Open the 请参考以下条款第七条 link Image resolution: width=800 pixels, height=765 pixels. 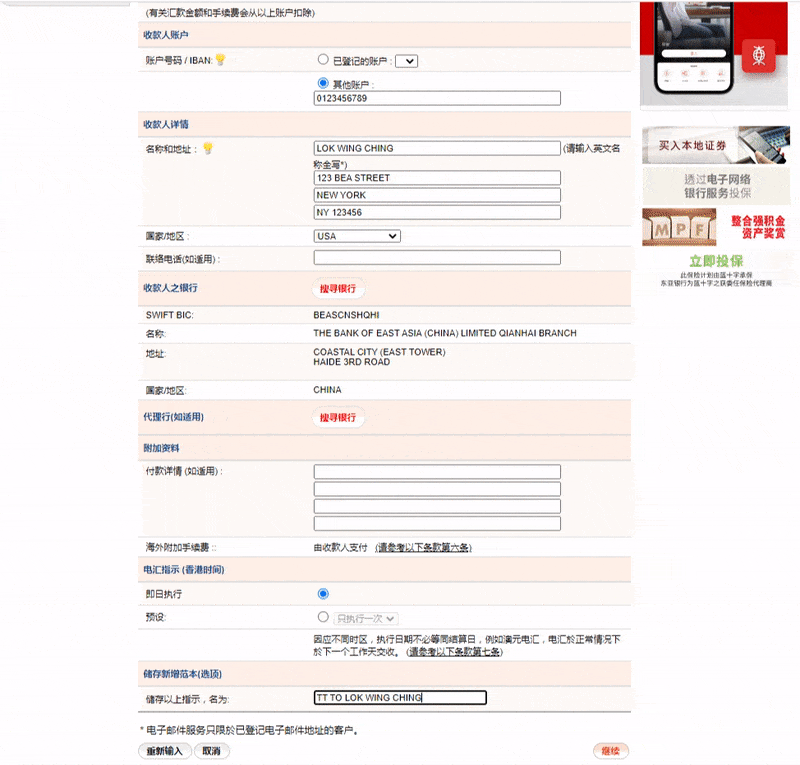[x=455, y=652]
